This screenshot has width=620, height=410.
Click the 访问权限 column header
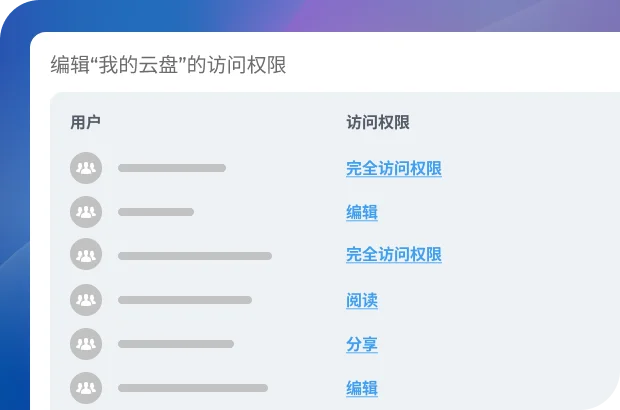377,123
